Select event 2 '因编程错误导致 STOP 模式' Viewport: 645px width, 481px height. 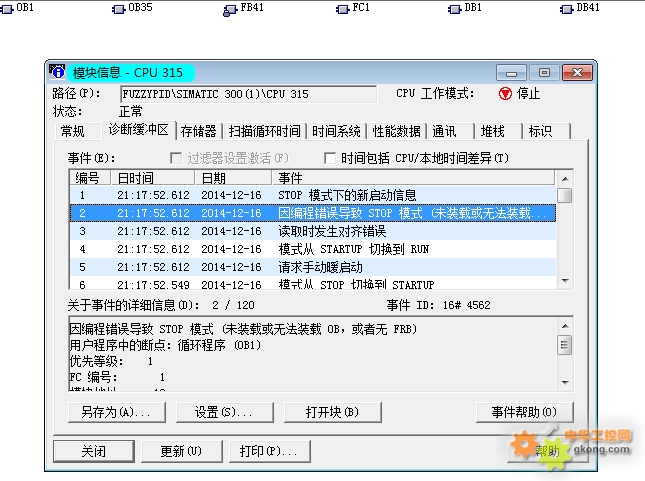tap(313, 213)
